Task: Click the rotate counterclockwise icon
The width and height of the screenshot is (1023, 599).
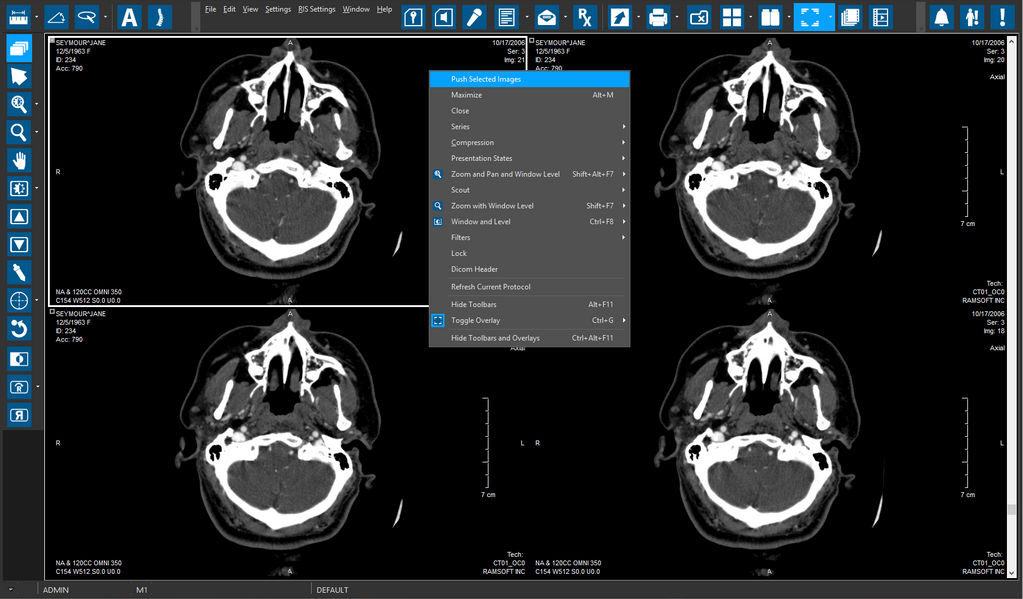Action: click(19, 329)
